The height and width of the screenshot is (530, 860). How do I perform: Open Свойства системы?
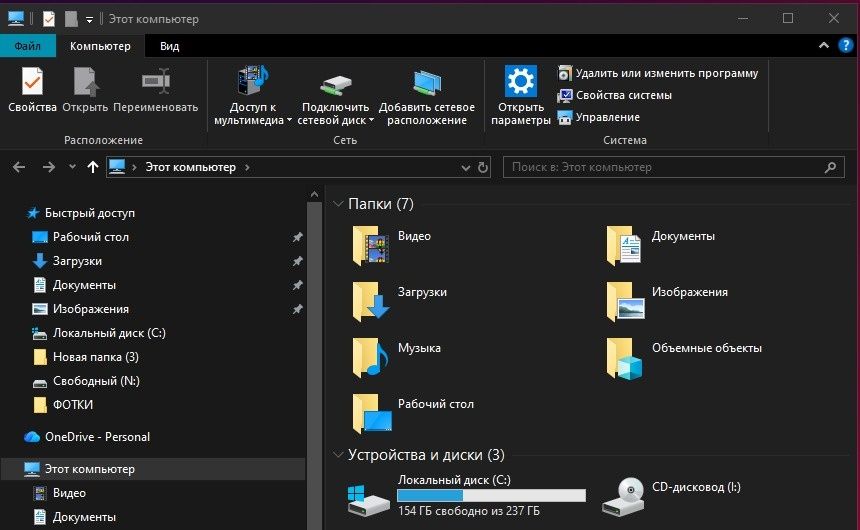click(x=615, y=95)
